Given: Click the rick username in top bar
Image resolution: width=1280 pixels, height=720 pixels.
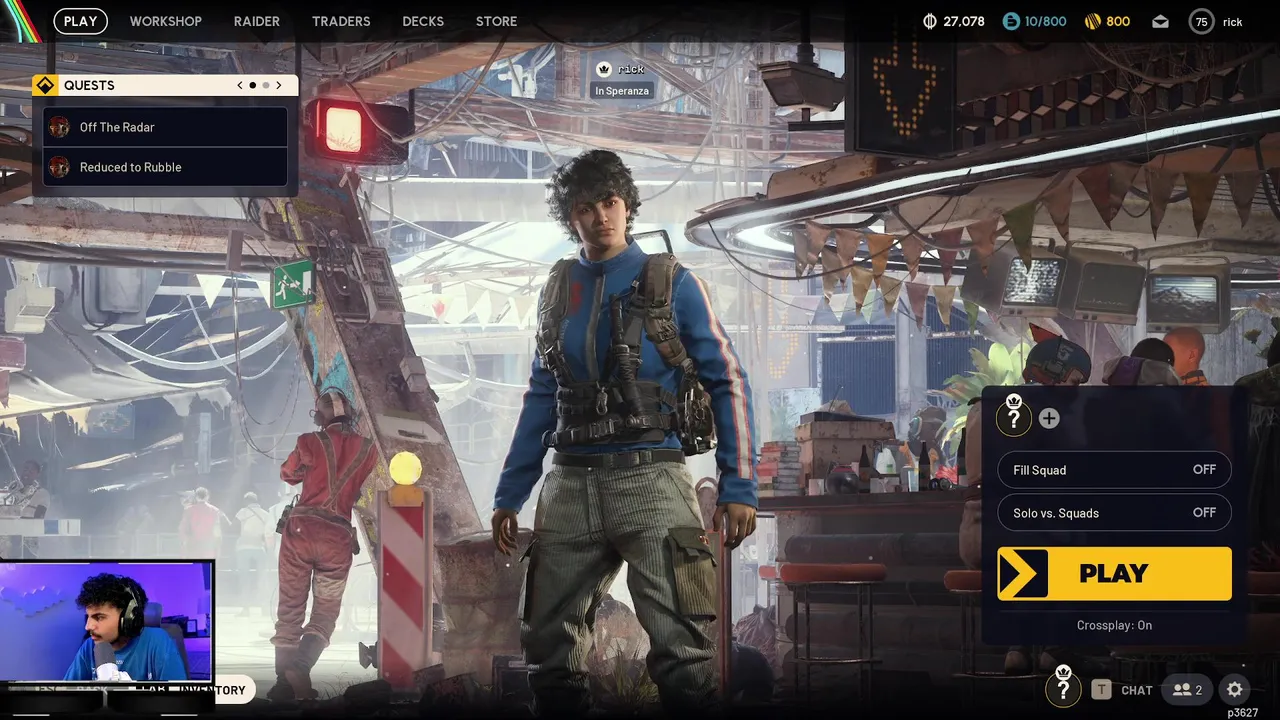Looking at the screenshot, I should coord(1232,22).
